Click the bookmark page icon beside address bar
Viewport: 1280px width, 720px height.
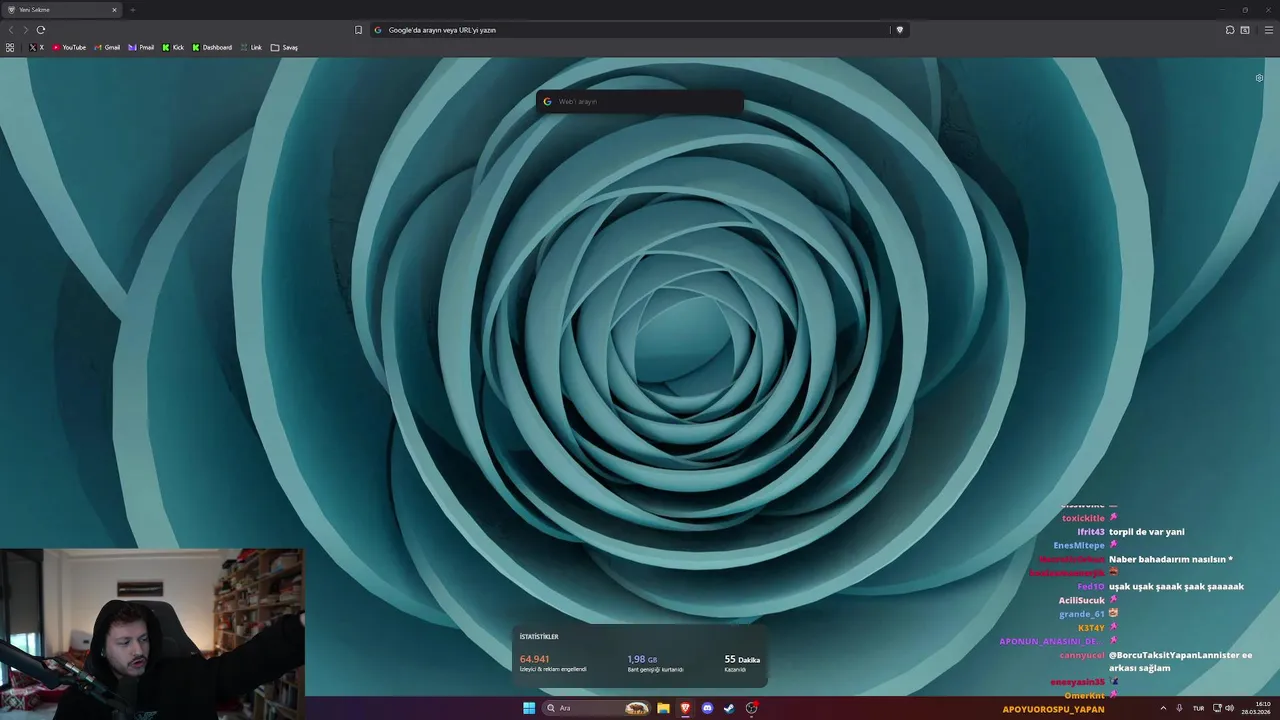tap(358, 30)
